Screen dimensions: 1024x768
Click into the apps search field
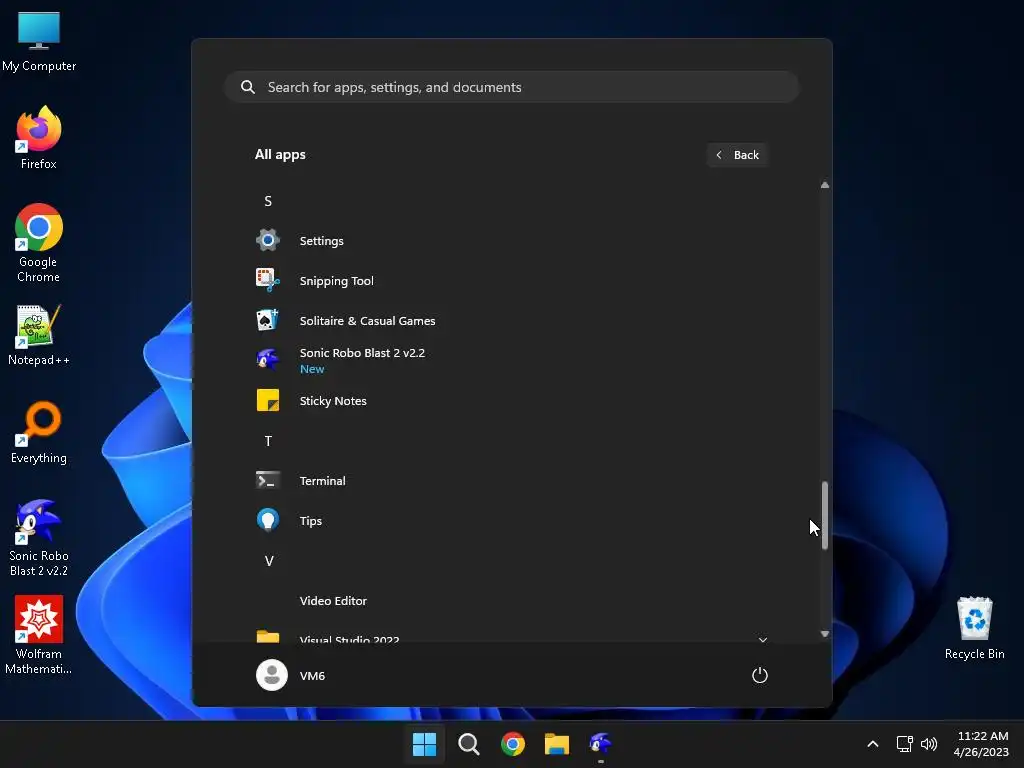click(x=512, y=87)
